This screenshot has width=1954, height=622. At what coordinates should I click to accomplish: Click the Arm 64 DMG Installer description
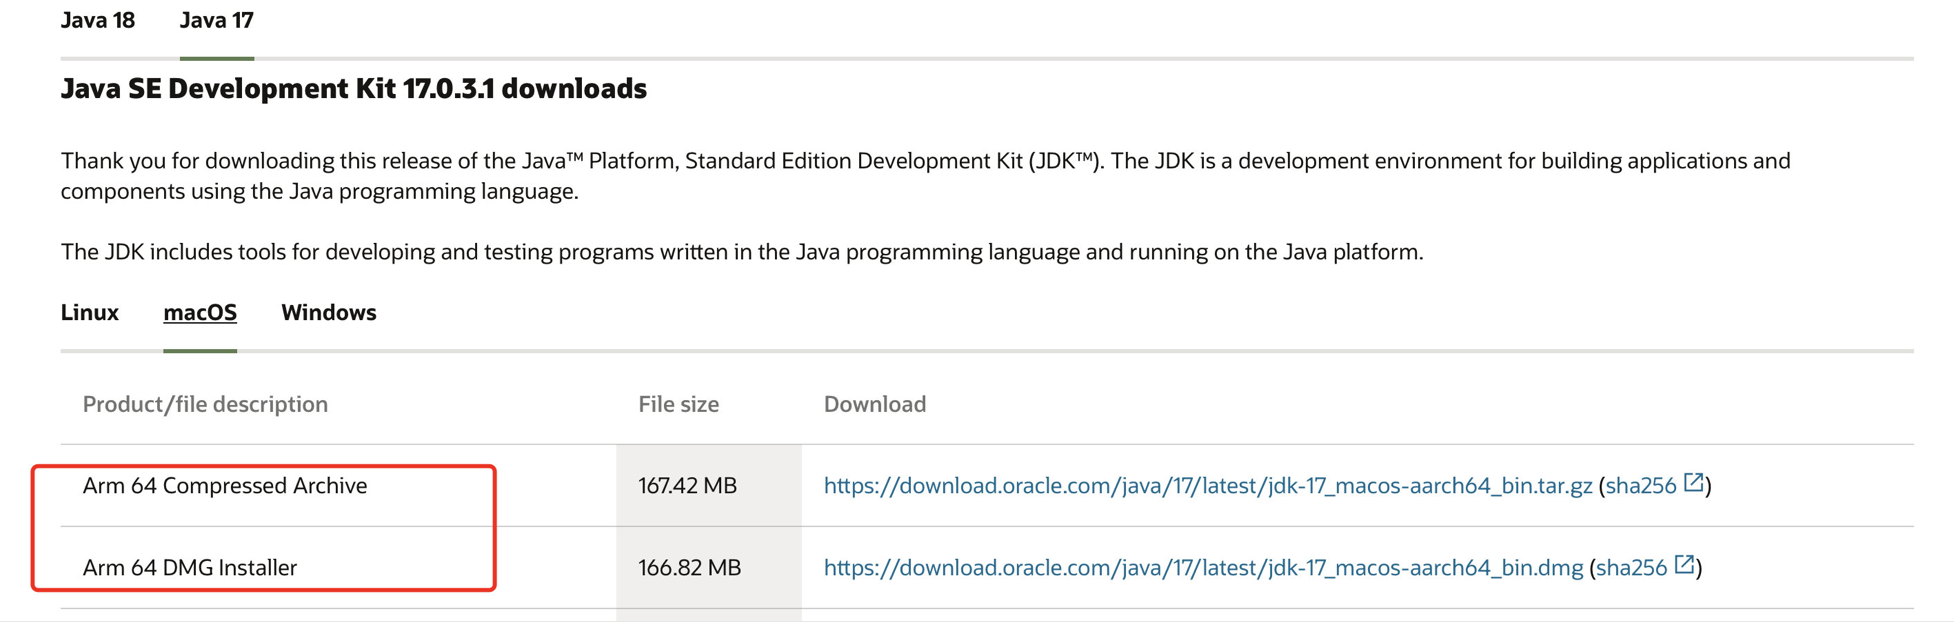point(190,568)
